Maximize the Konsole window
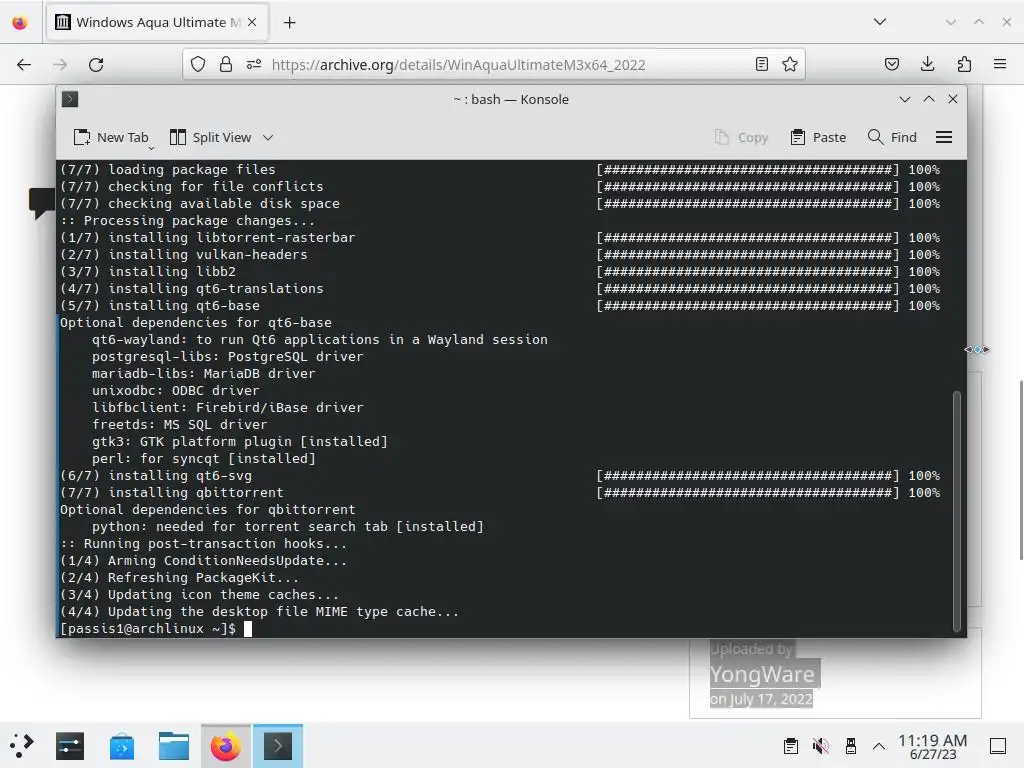 click(929, 99)
